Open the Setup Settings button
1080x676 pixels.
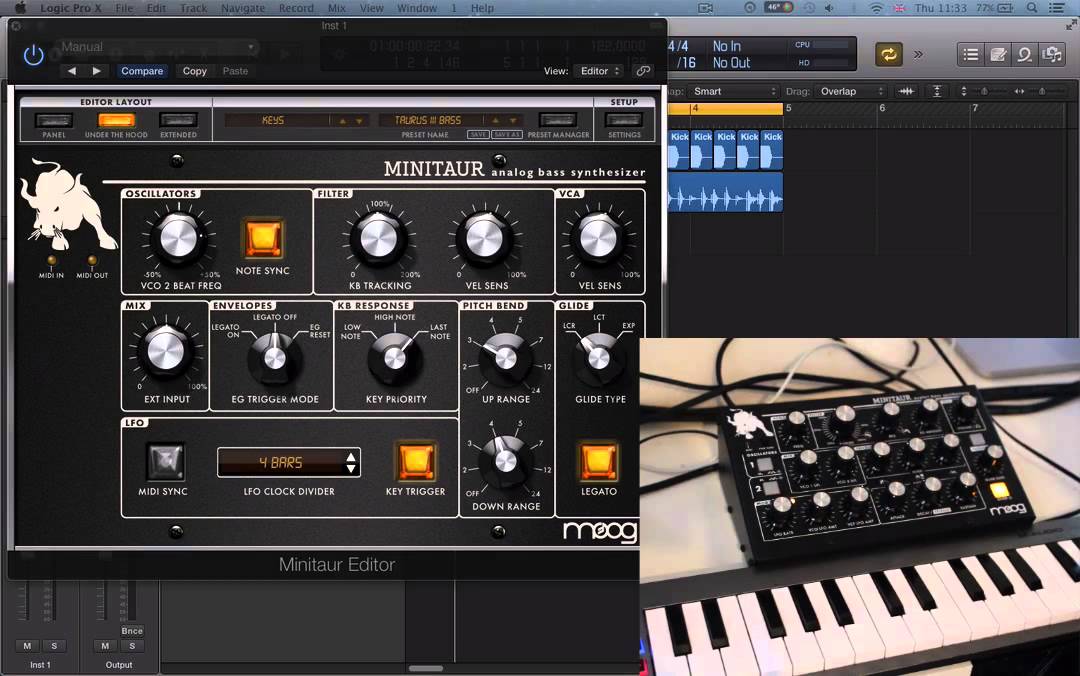[x=624, y=121]
